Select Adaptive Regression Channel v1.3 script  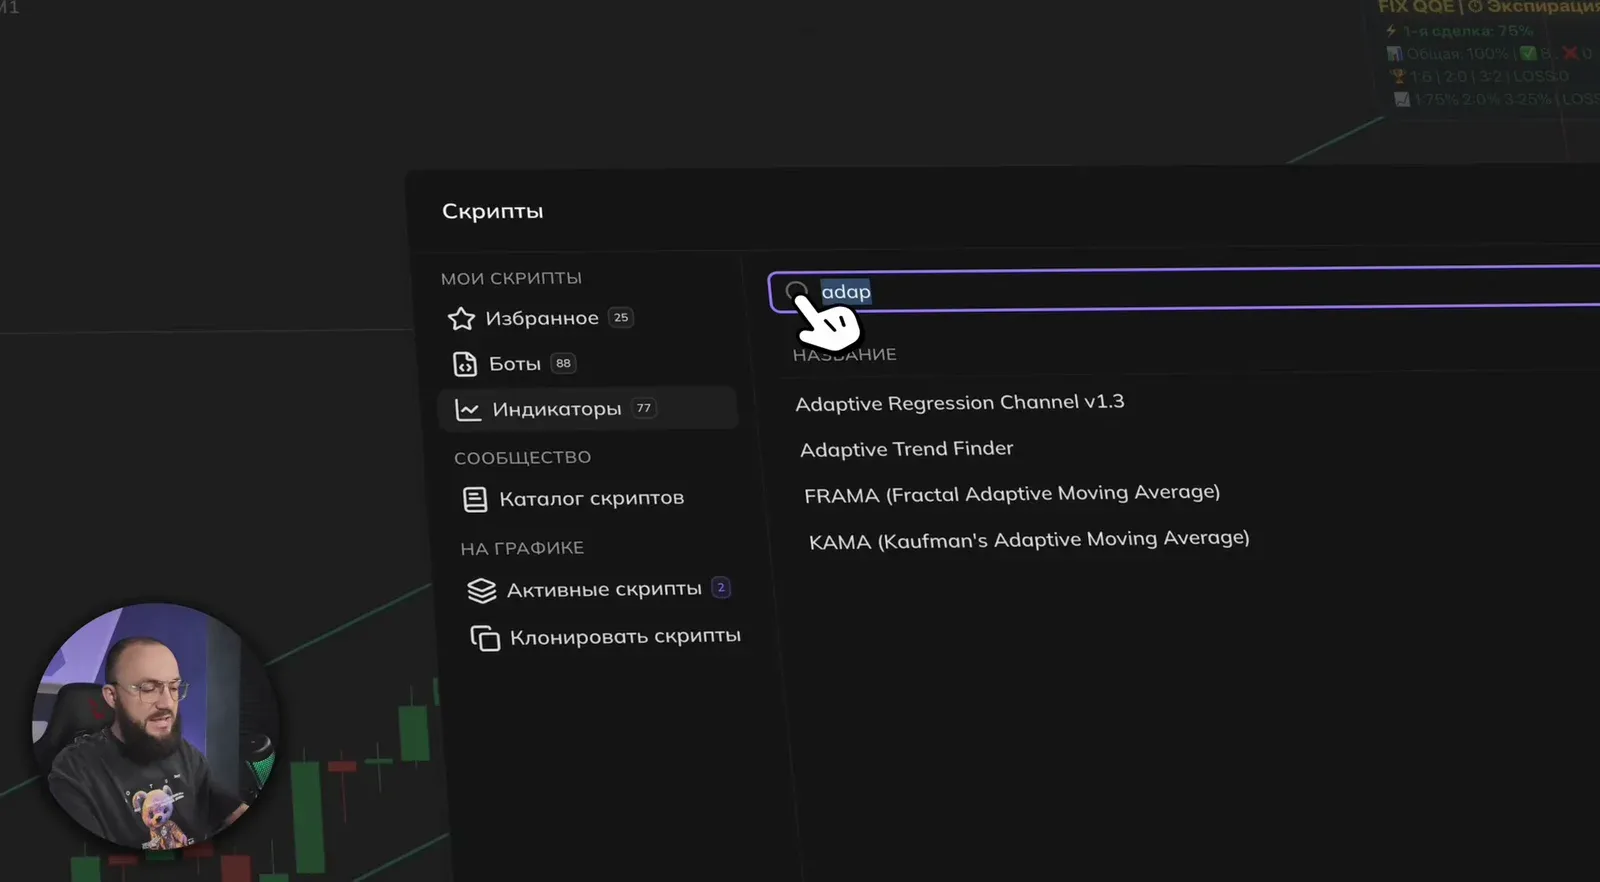click(960, 403)
